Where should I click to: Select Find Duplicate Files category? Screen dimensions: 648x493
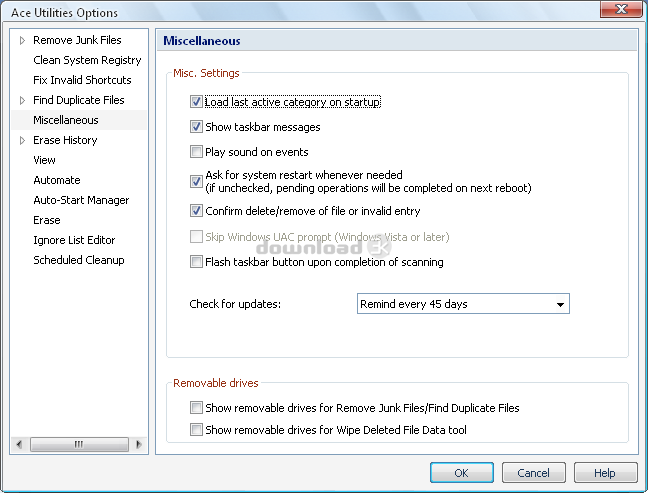79,100
